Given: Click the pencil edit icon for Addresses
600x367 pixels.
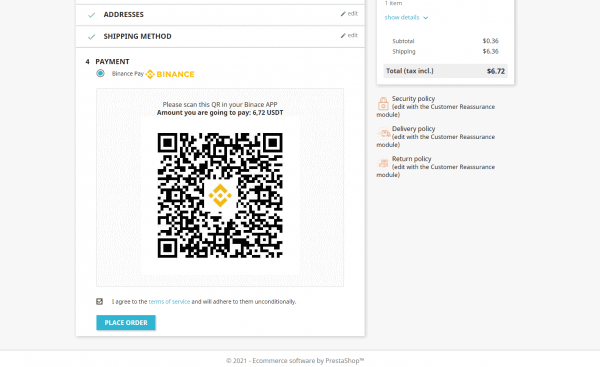Looking at the screenshot, I should (343, 14).
